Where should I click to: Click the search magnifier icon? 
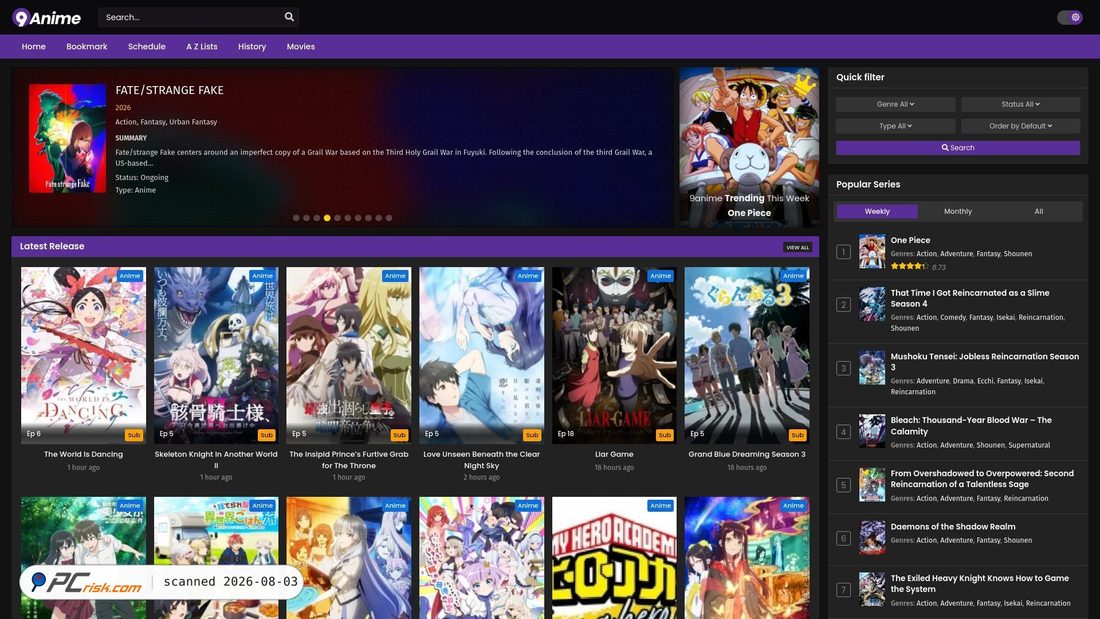(289, 17)
